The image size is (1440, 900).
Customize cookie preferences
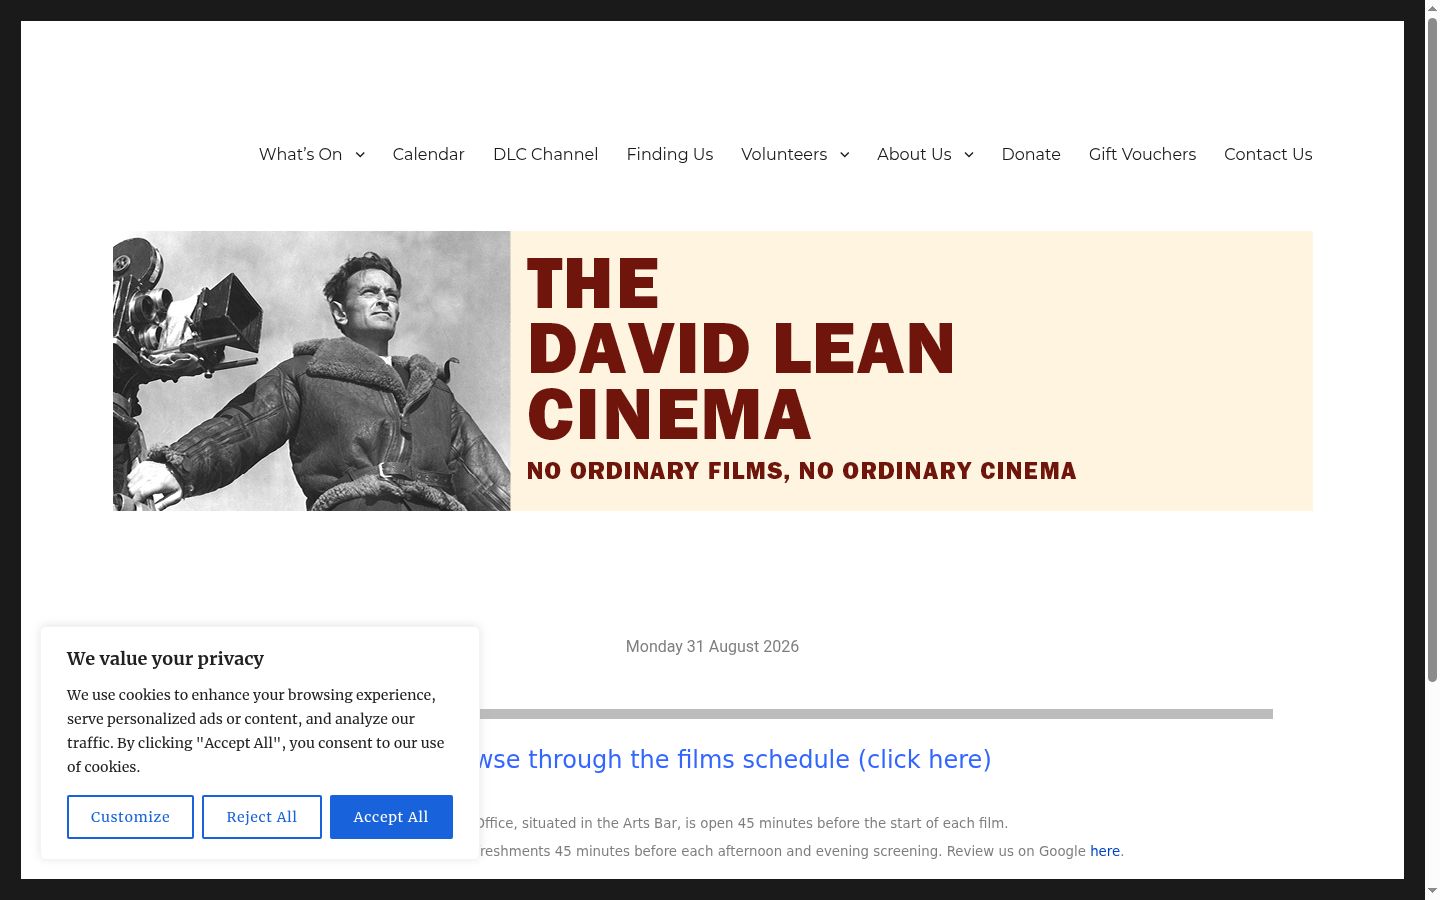pyautogui.click(x=130, y=817)
